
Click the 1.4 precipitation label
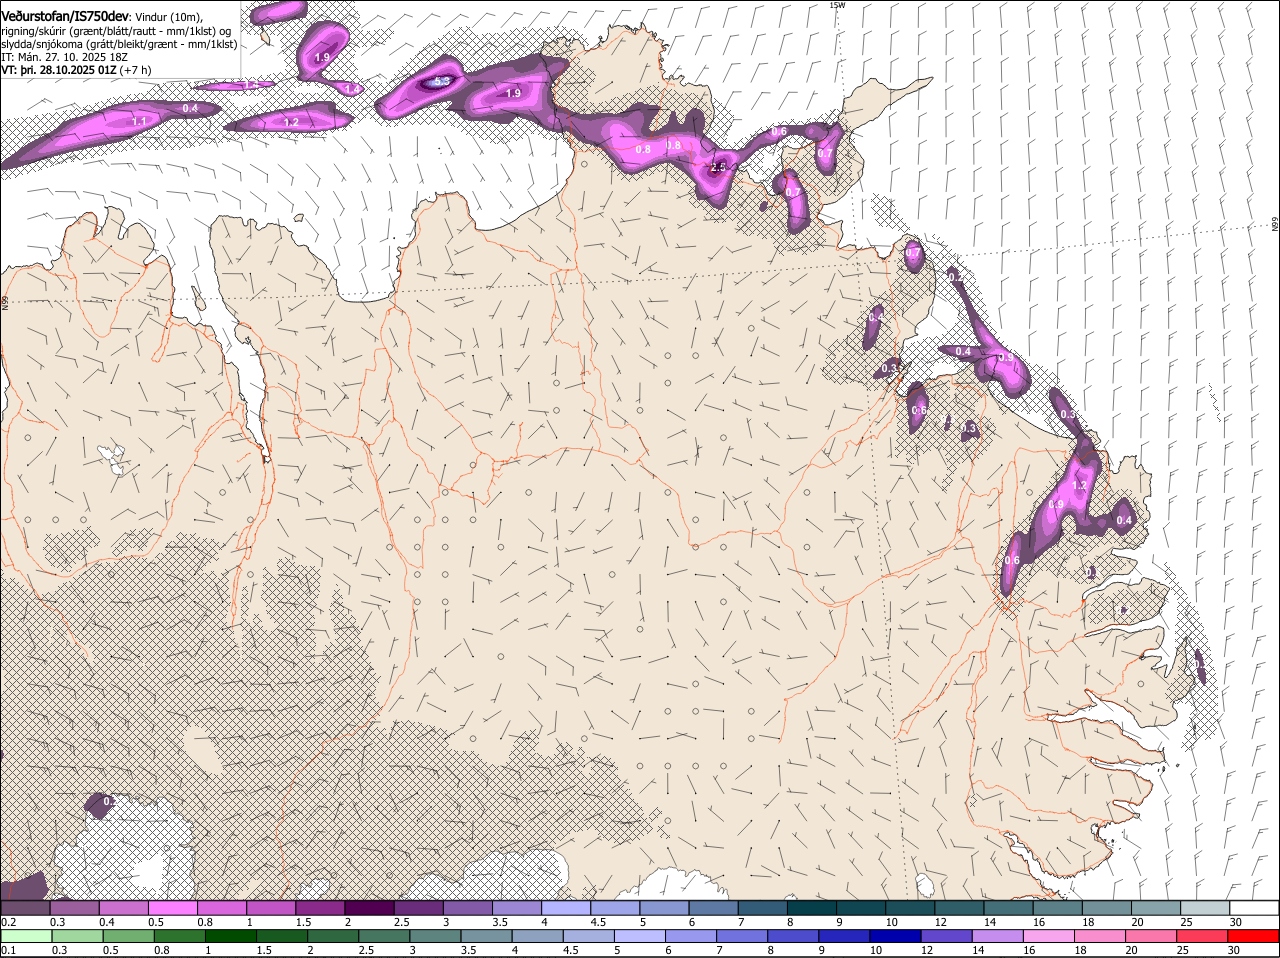point(351,89)
